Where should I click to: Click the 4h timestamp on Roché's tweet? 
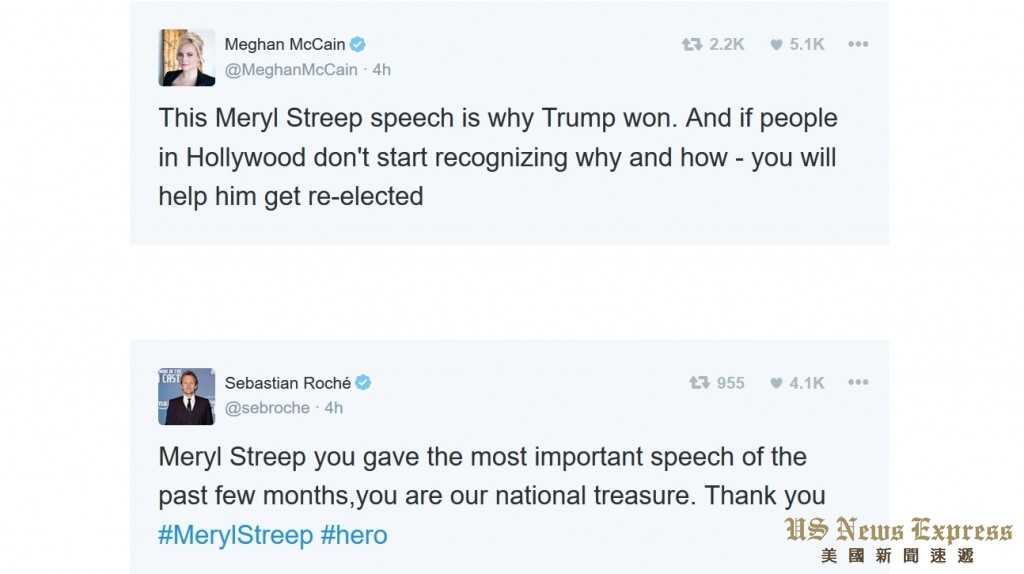pyautogui.click(x=333, y=408)
